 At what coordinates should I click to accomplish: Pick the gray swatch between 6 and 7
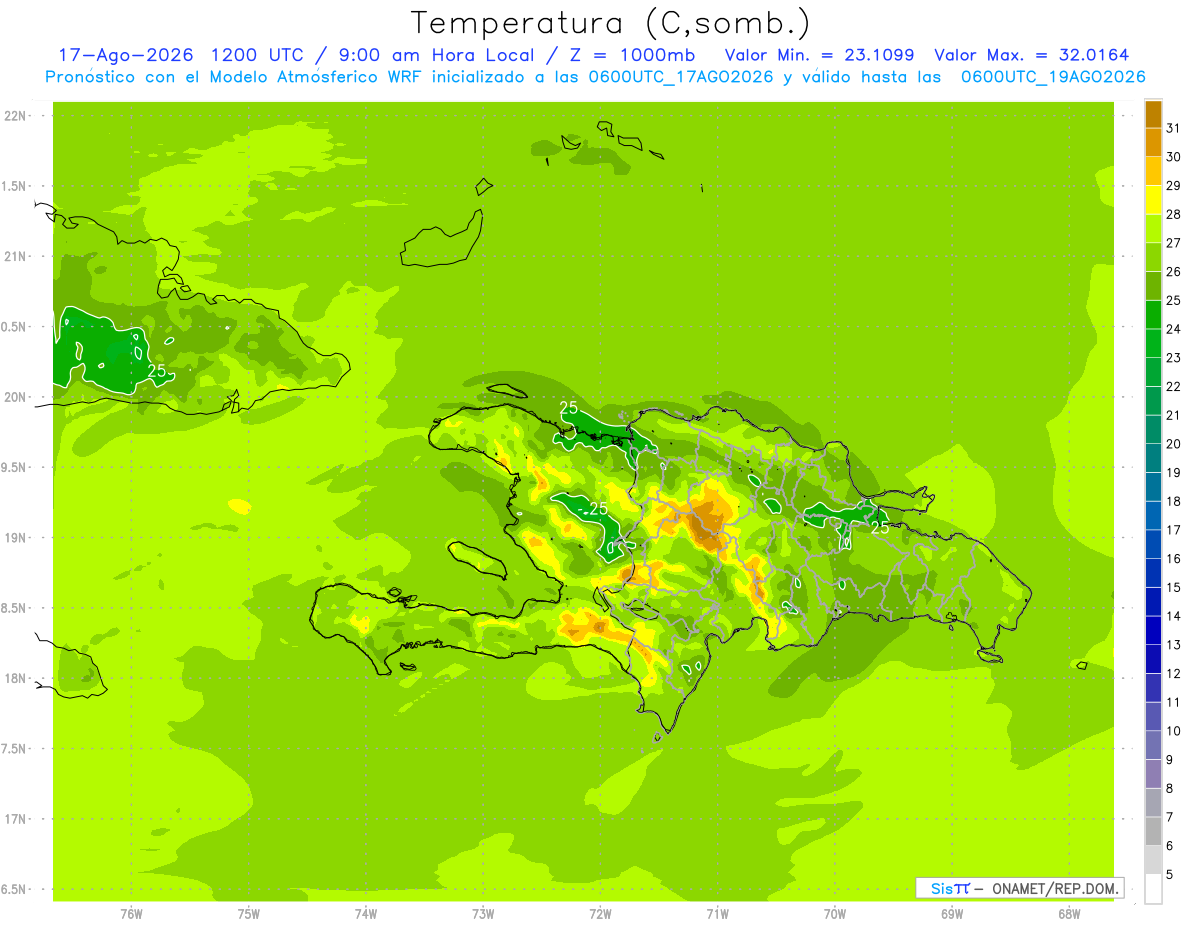[1153, 832]
